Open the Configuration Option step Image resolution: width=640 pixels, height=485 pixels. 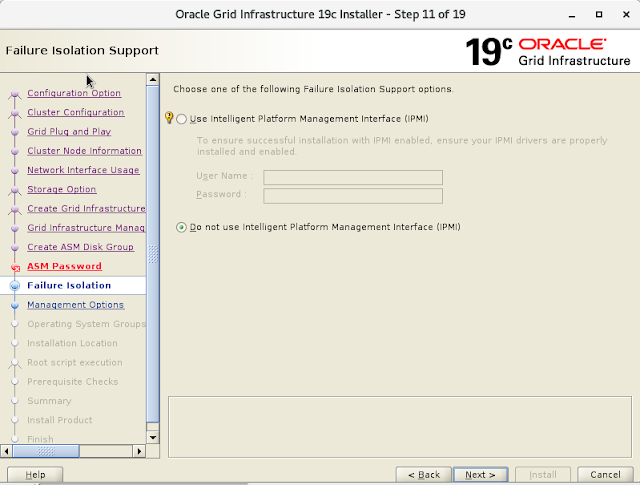[x=74, y=93]
